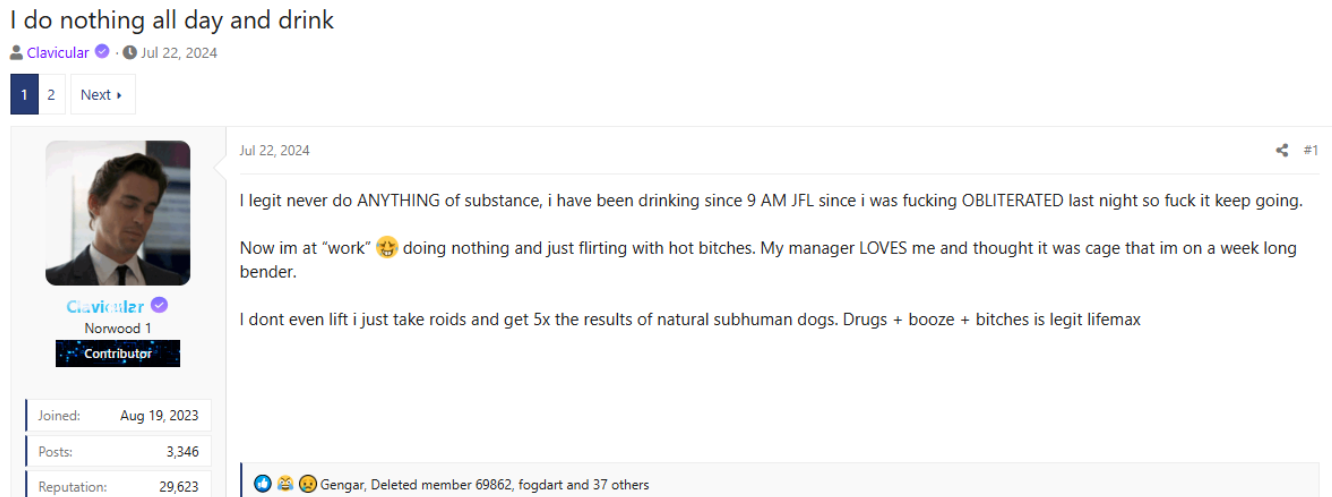Image resolution: width=1332 pixels, height=497 pixels.
Task: Select page 1 in pagination
Action: 24,95
